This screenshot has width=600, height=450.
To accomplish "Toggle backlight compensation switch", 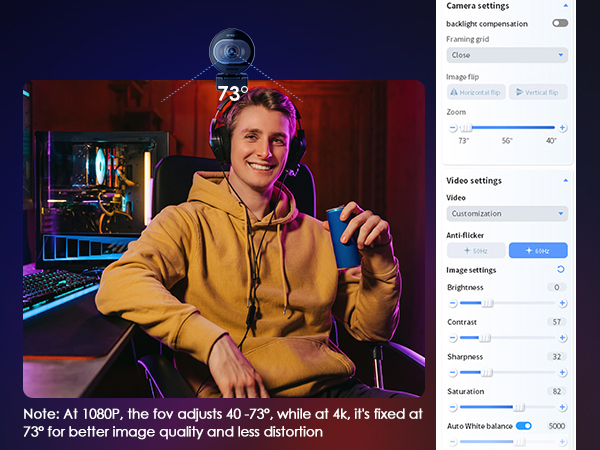I will [x=560, y=23].
